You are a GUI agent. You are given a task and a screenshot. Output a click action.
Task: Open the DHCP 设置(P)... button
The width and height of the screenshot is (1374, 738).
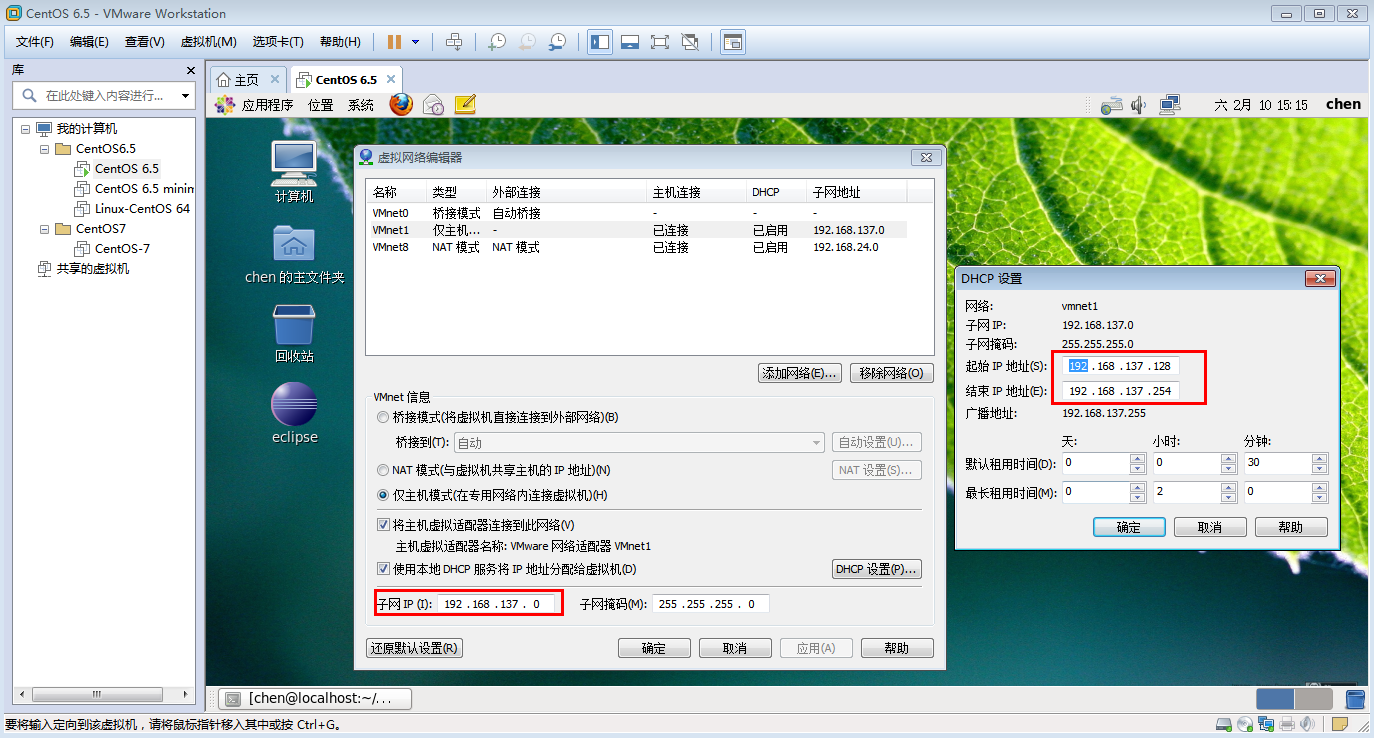point(876,569)
